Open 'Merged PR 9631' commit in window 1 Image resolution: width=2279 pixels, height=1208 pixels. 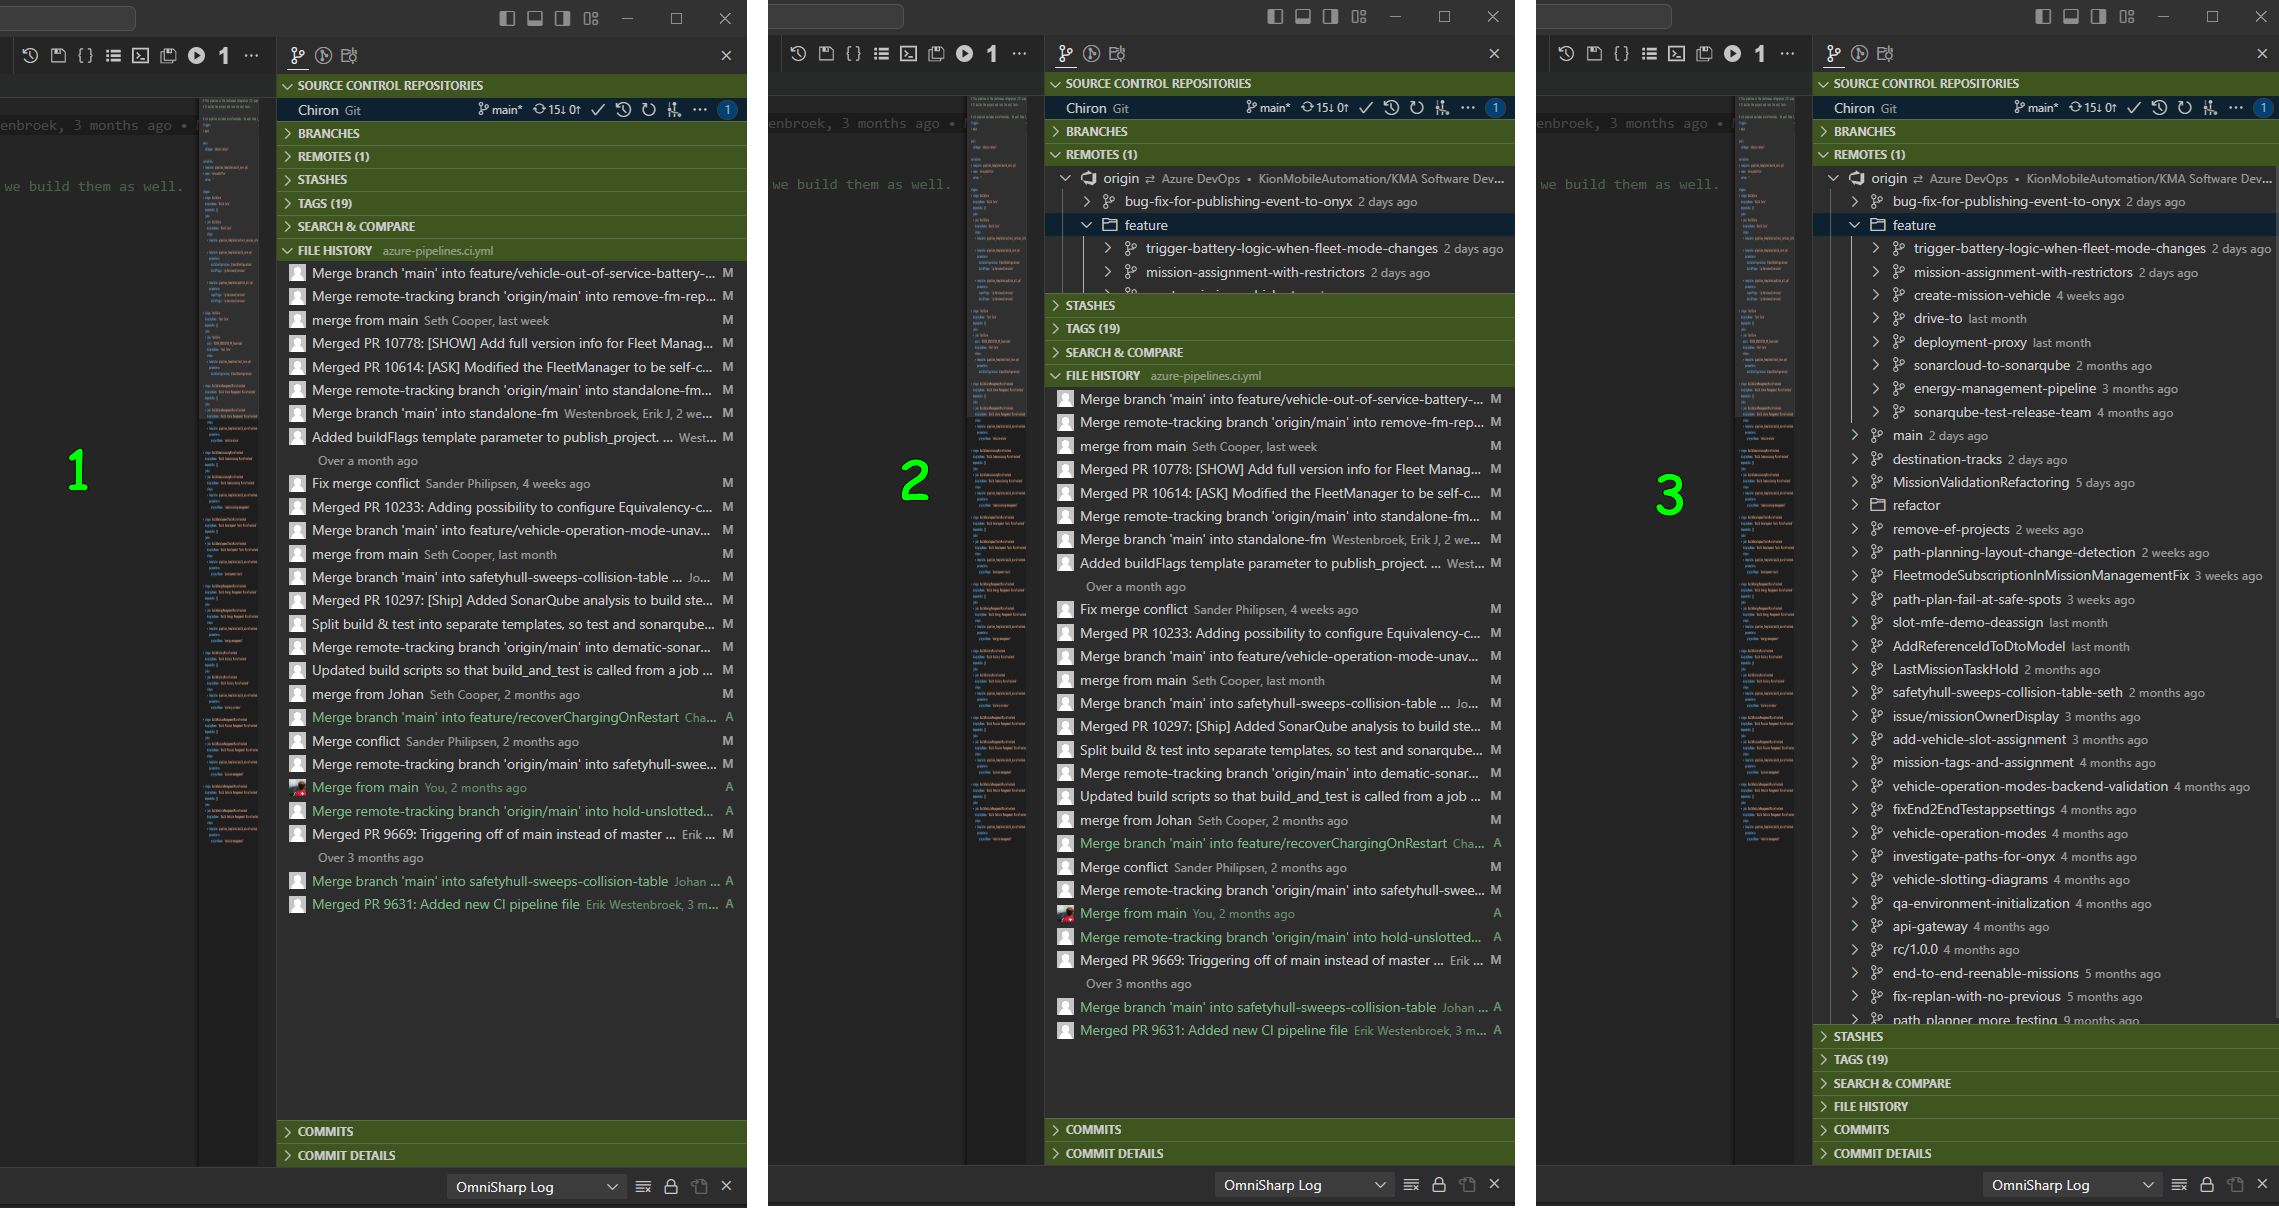click(445, 905)
